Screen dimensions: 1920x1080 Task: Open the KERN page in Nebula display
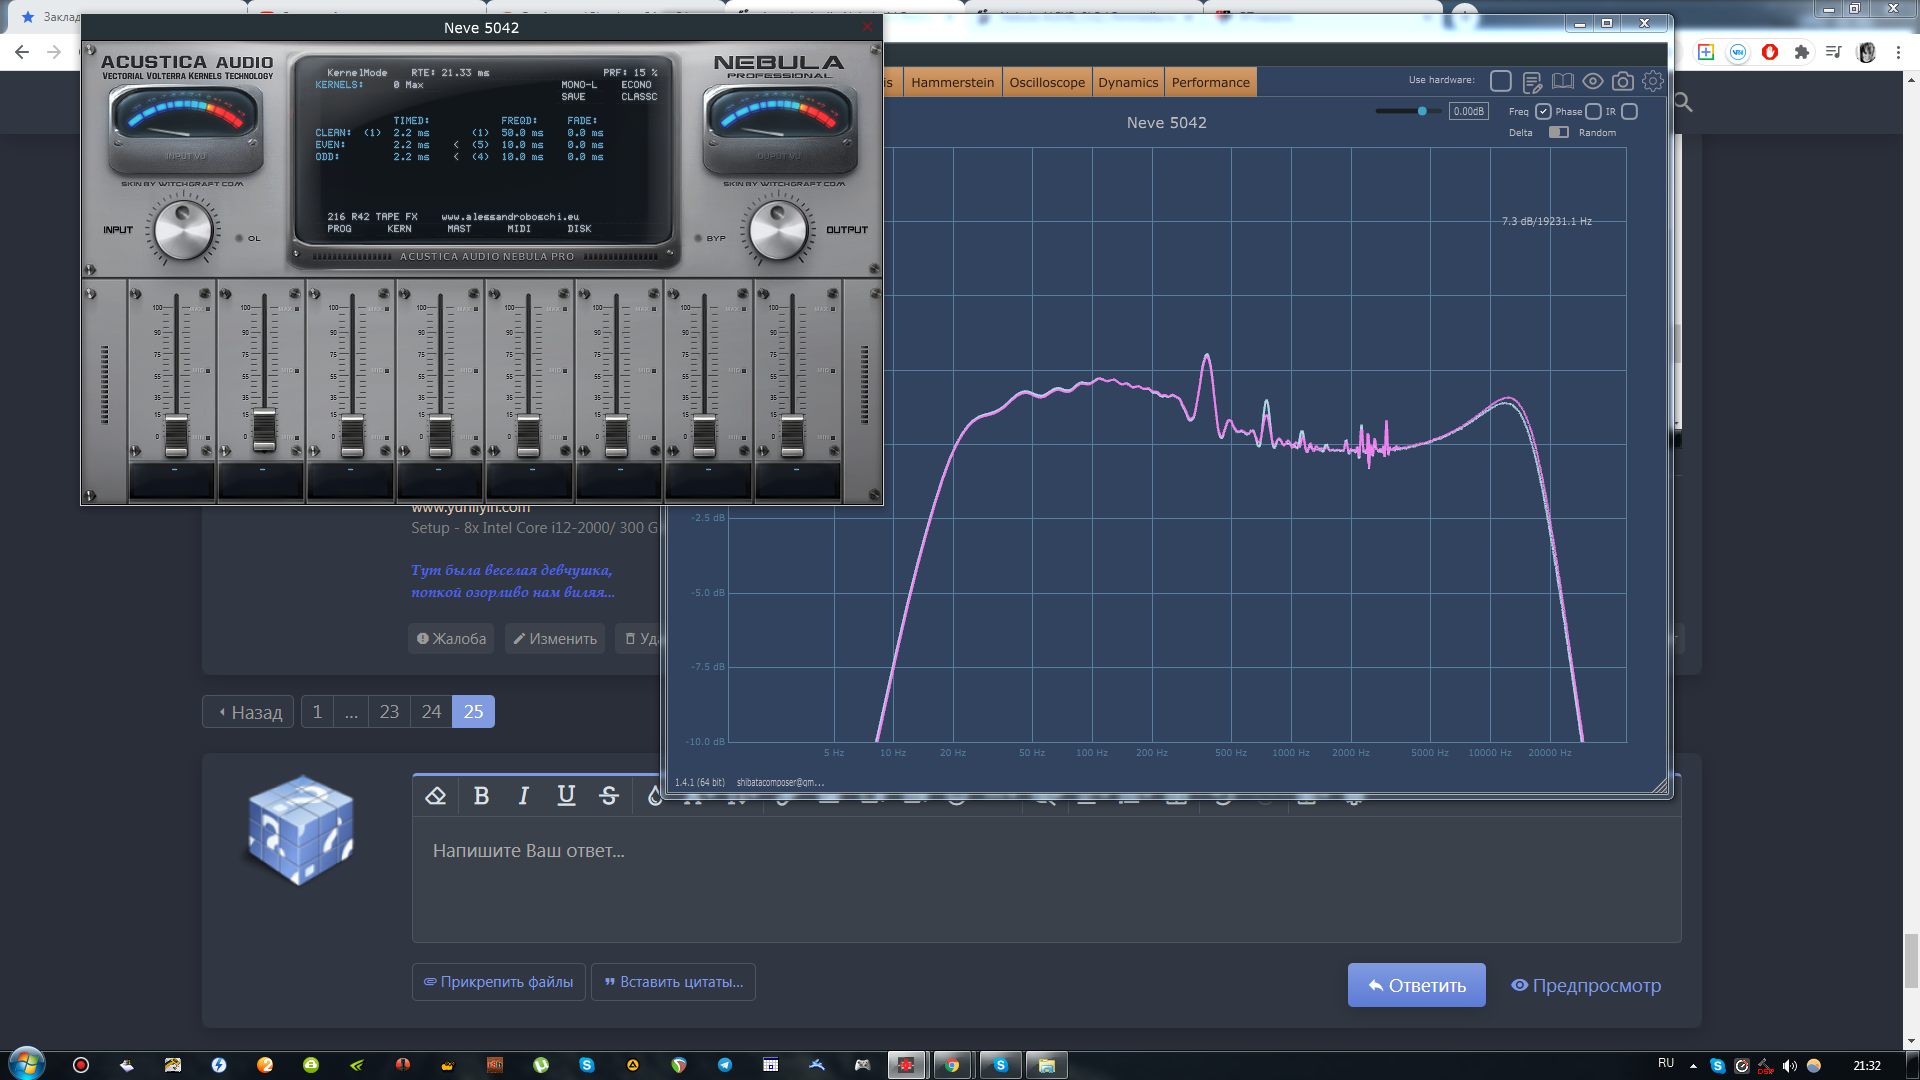click(x=399, y=229)
